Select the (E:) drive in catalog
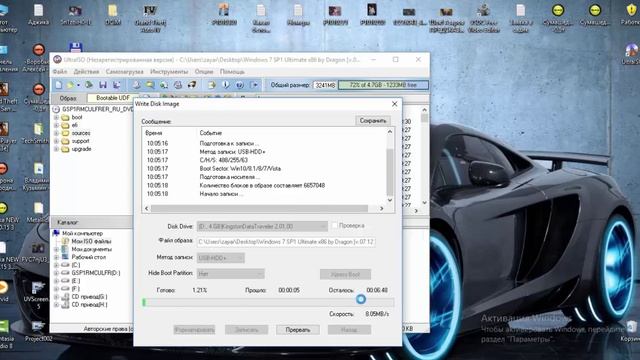 point(76,281)
